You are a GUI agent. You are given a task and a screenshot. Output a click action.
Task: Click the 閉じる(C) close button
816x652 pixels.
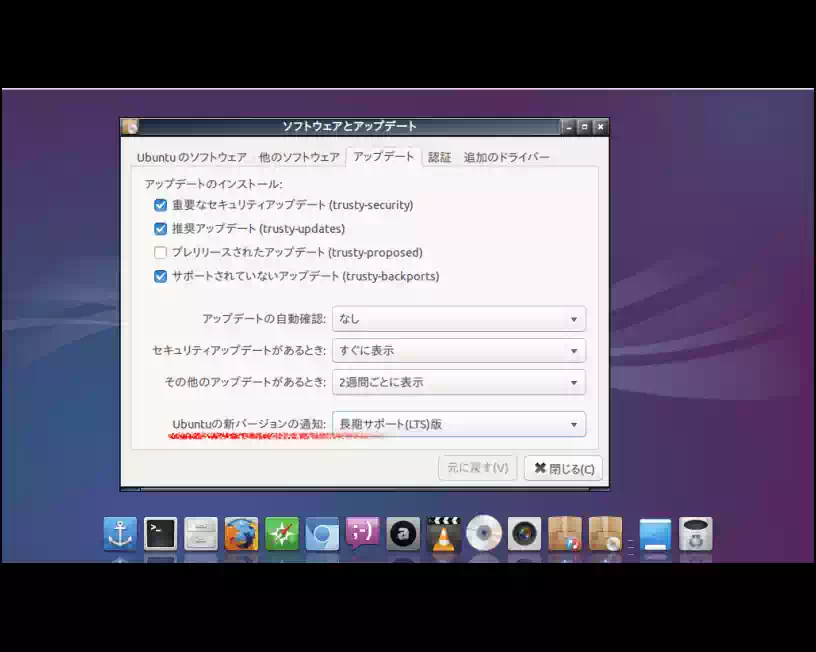564,468
